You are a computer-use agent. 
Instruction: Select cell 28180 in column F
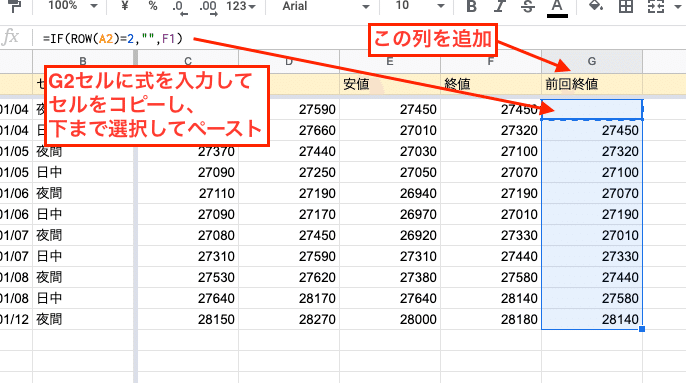(x=490, y=320)
